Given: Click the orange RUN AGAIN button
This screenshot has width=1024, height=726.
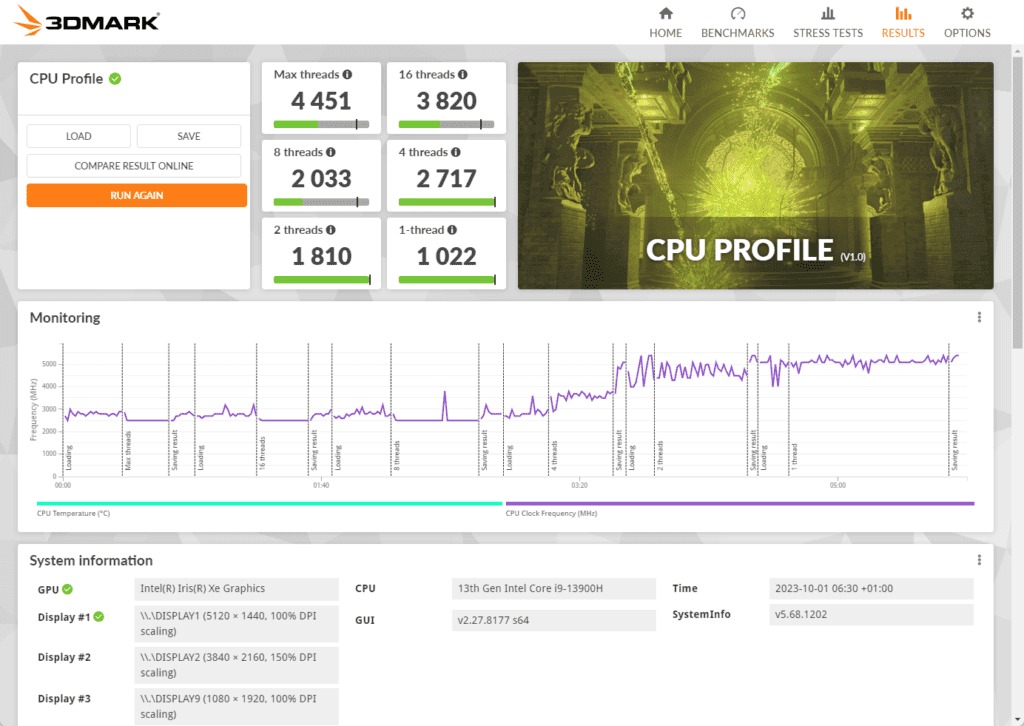Looking at the screenshot, I should tap(137, 196).
